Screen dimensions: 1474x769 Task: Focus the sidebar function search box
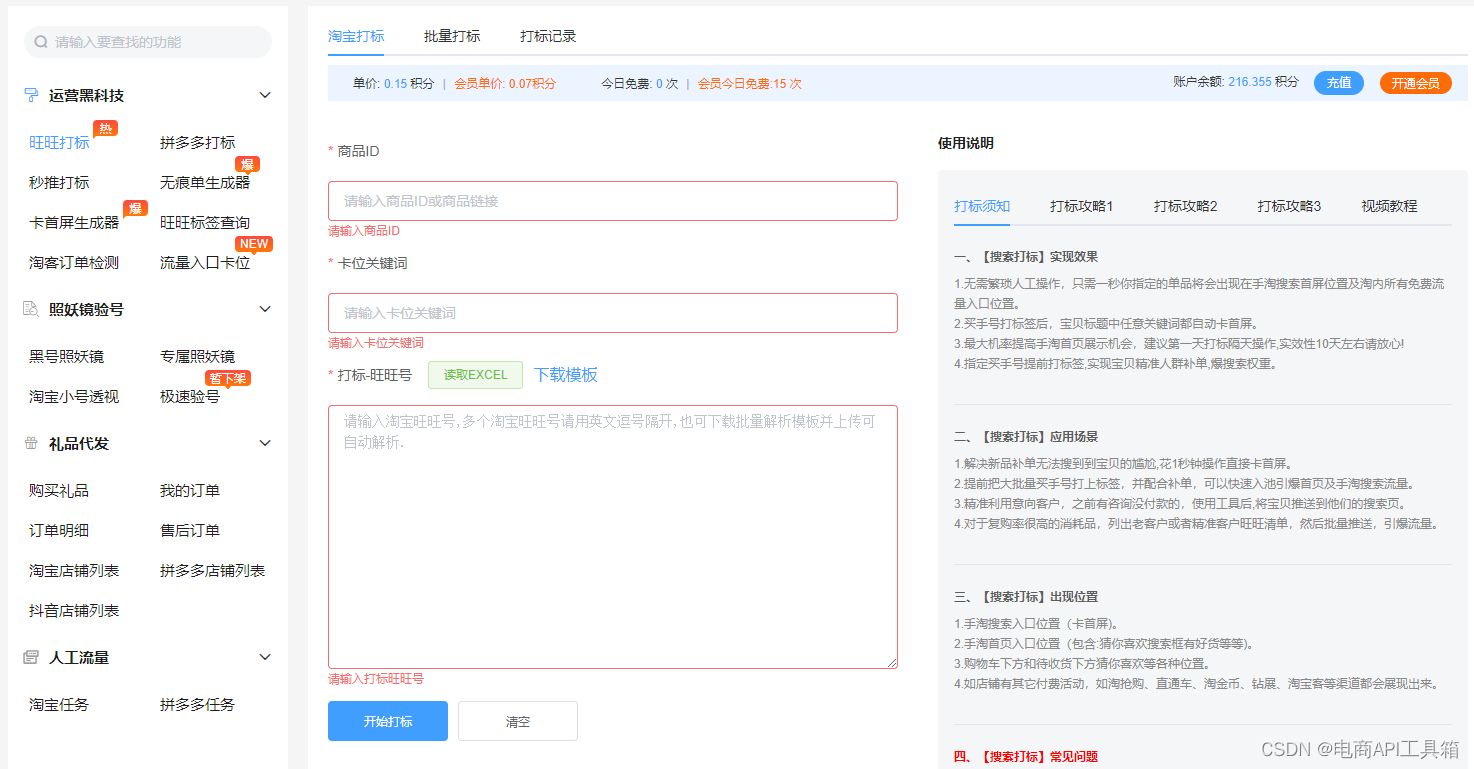[x=148, y=42]
